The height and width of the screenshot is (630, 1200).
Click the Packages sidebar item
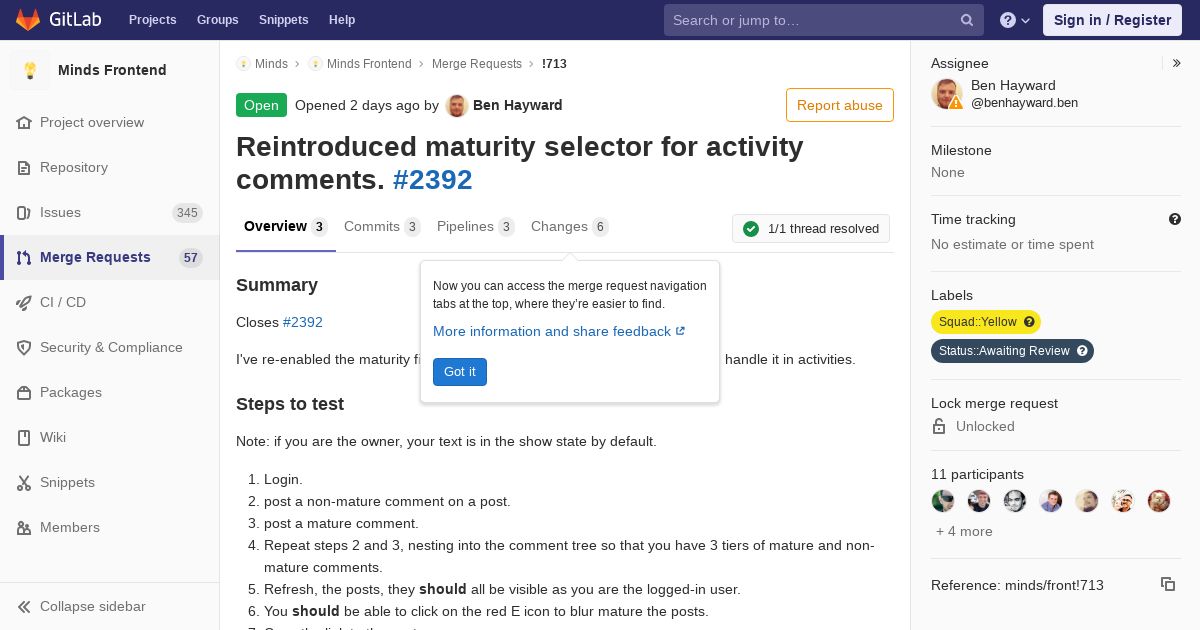(110, 392)
